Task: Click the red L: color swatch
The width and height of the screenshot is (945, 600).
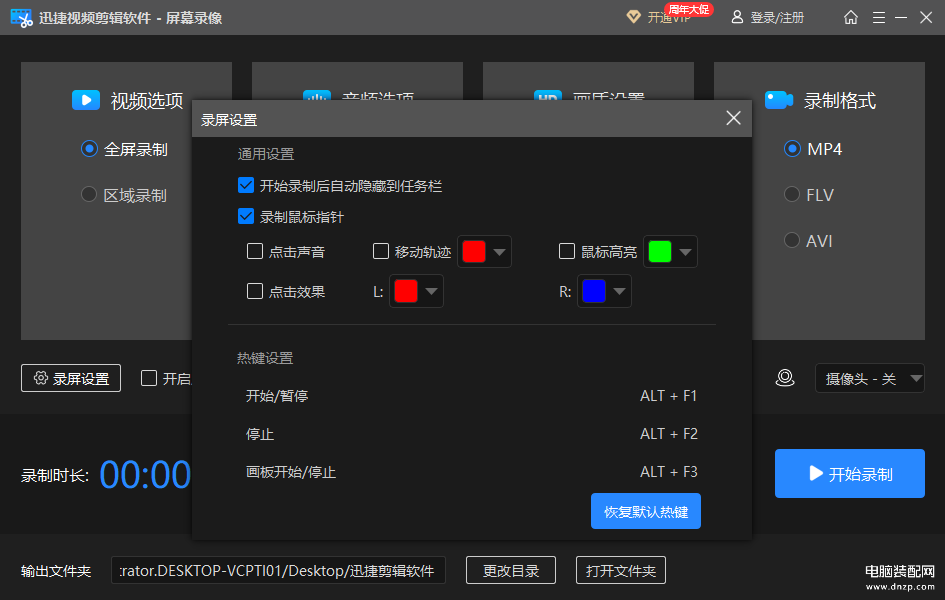Action: 406,291
